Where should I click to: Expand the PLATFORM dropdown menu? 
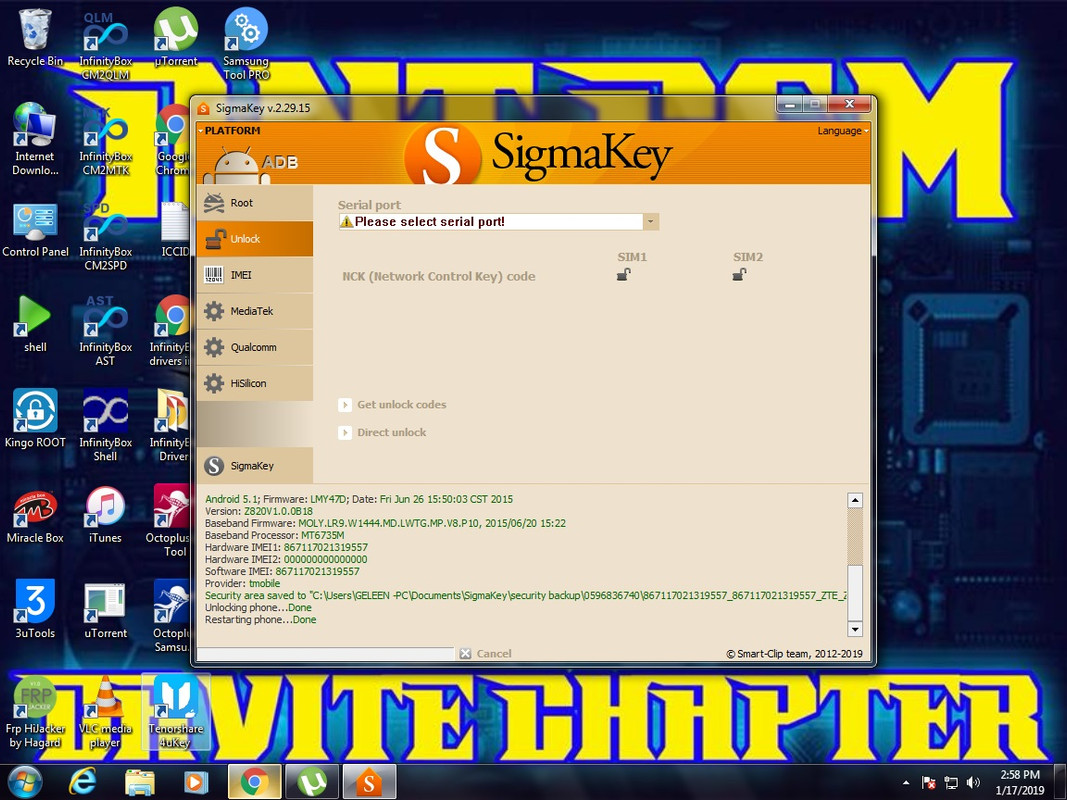[229, 131]
